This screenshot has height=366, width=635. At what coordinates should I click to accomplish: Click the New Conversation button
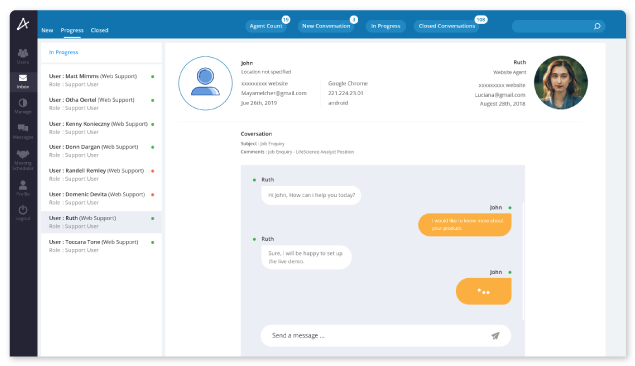tap(326, 26)
